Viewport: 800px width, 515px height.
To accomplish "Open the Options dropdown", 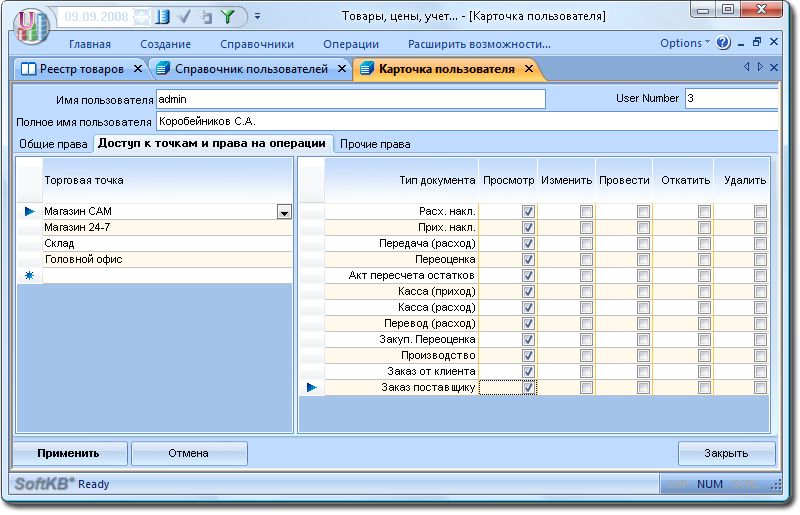I will (684, 43).
